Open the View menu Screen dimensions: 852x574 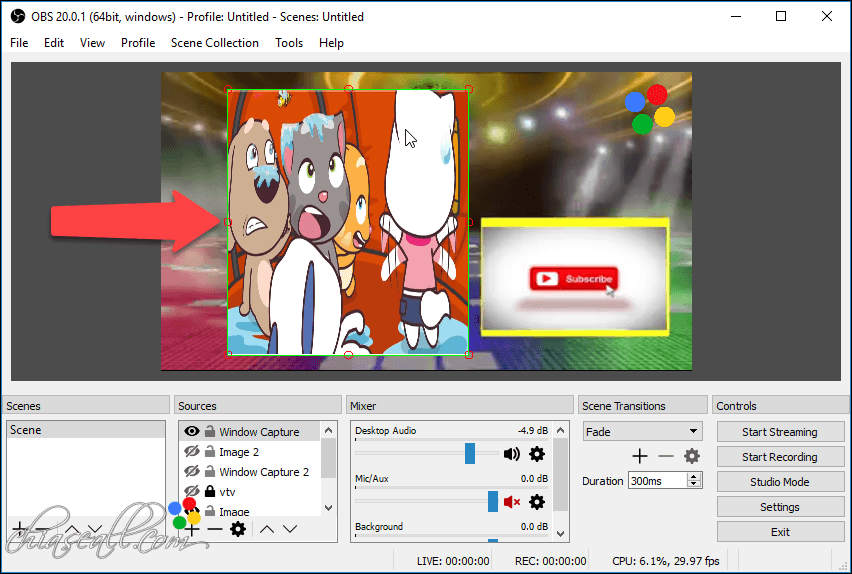click(x=92, y=43)
